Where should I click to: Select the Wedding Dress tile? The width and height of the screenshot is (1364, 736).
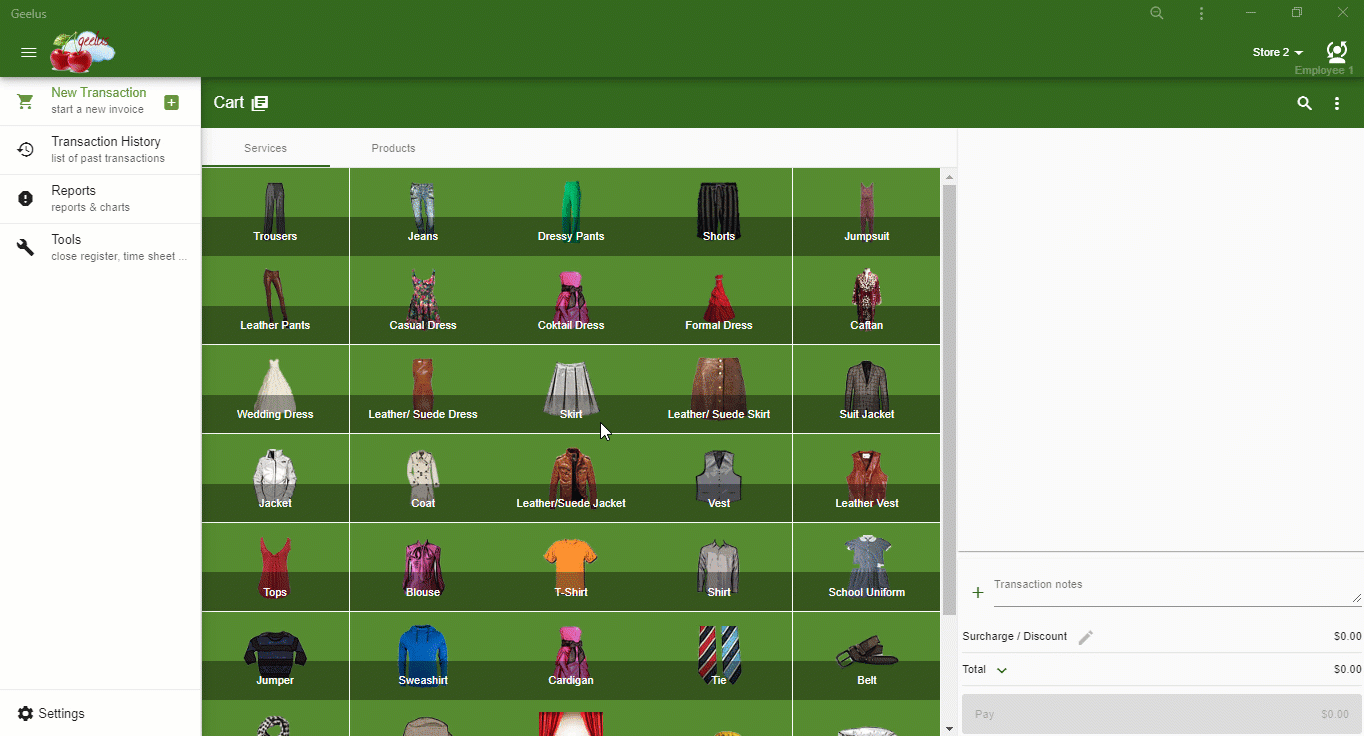(x=275, y=389)
